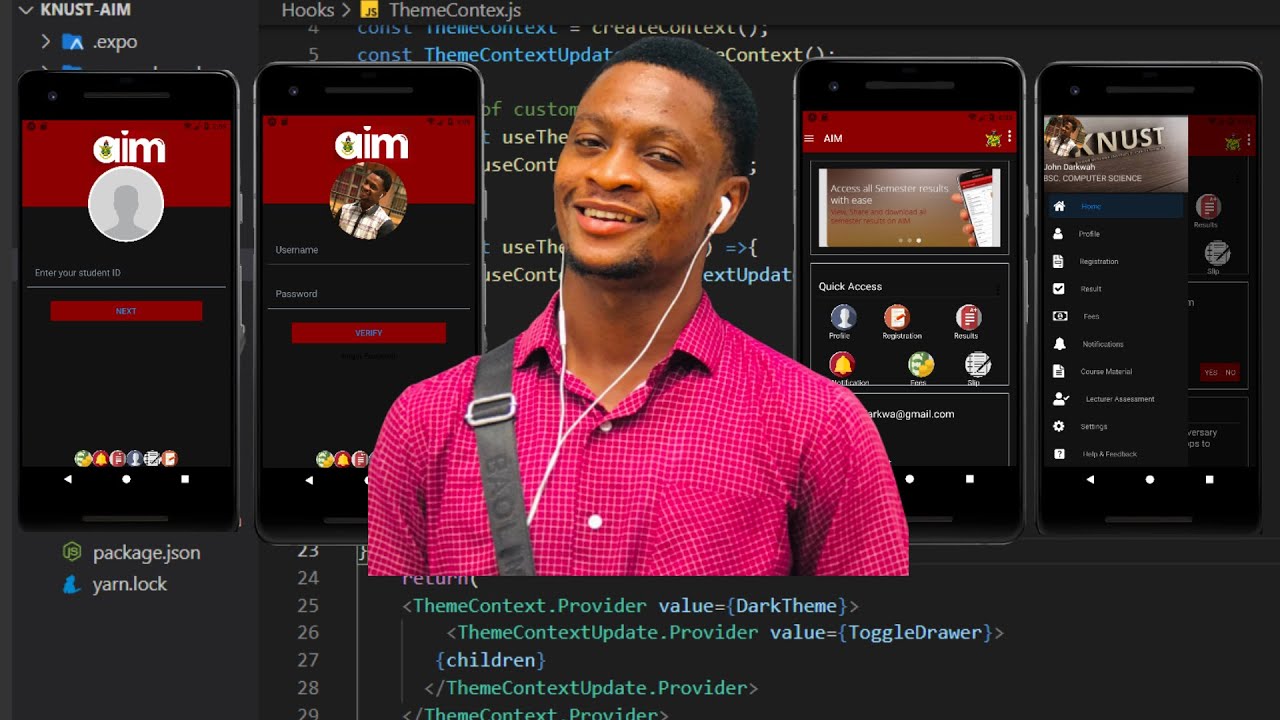Image resolution: width=1280 pixels, height=720 pixels.
Task: Select Result in the navigation drawer
Action: 1115,289
